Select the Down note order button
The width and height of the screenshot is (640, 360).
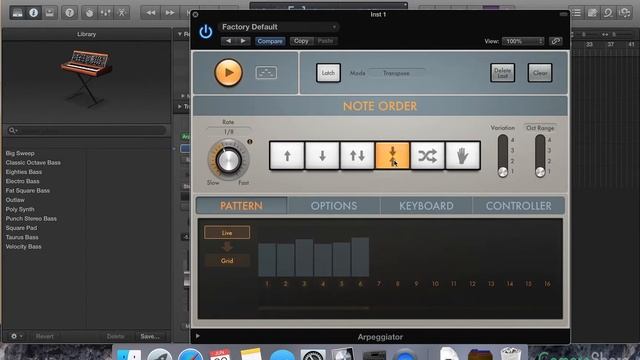[x=322, y=156]
